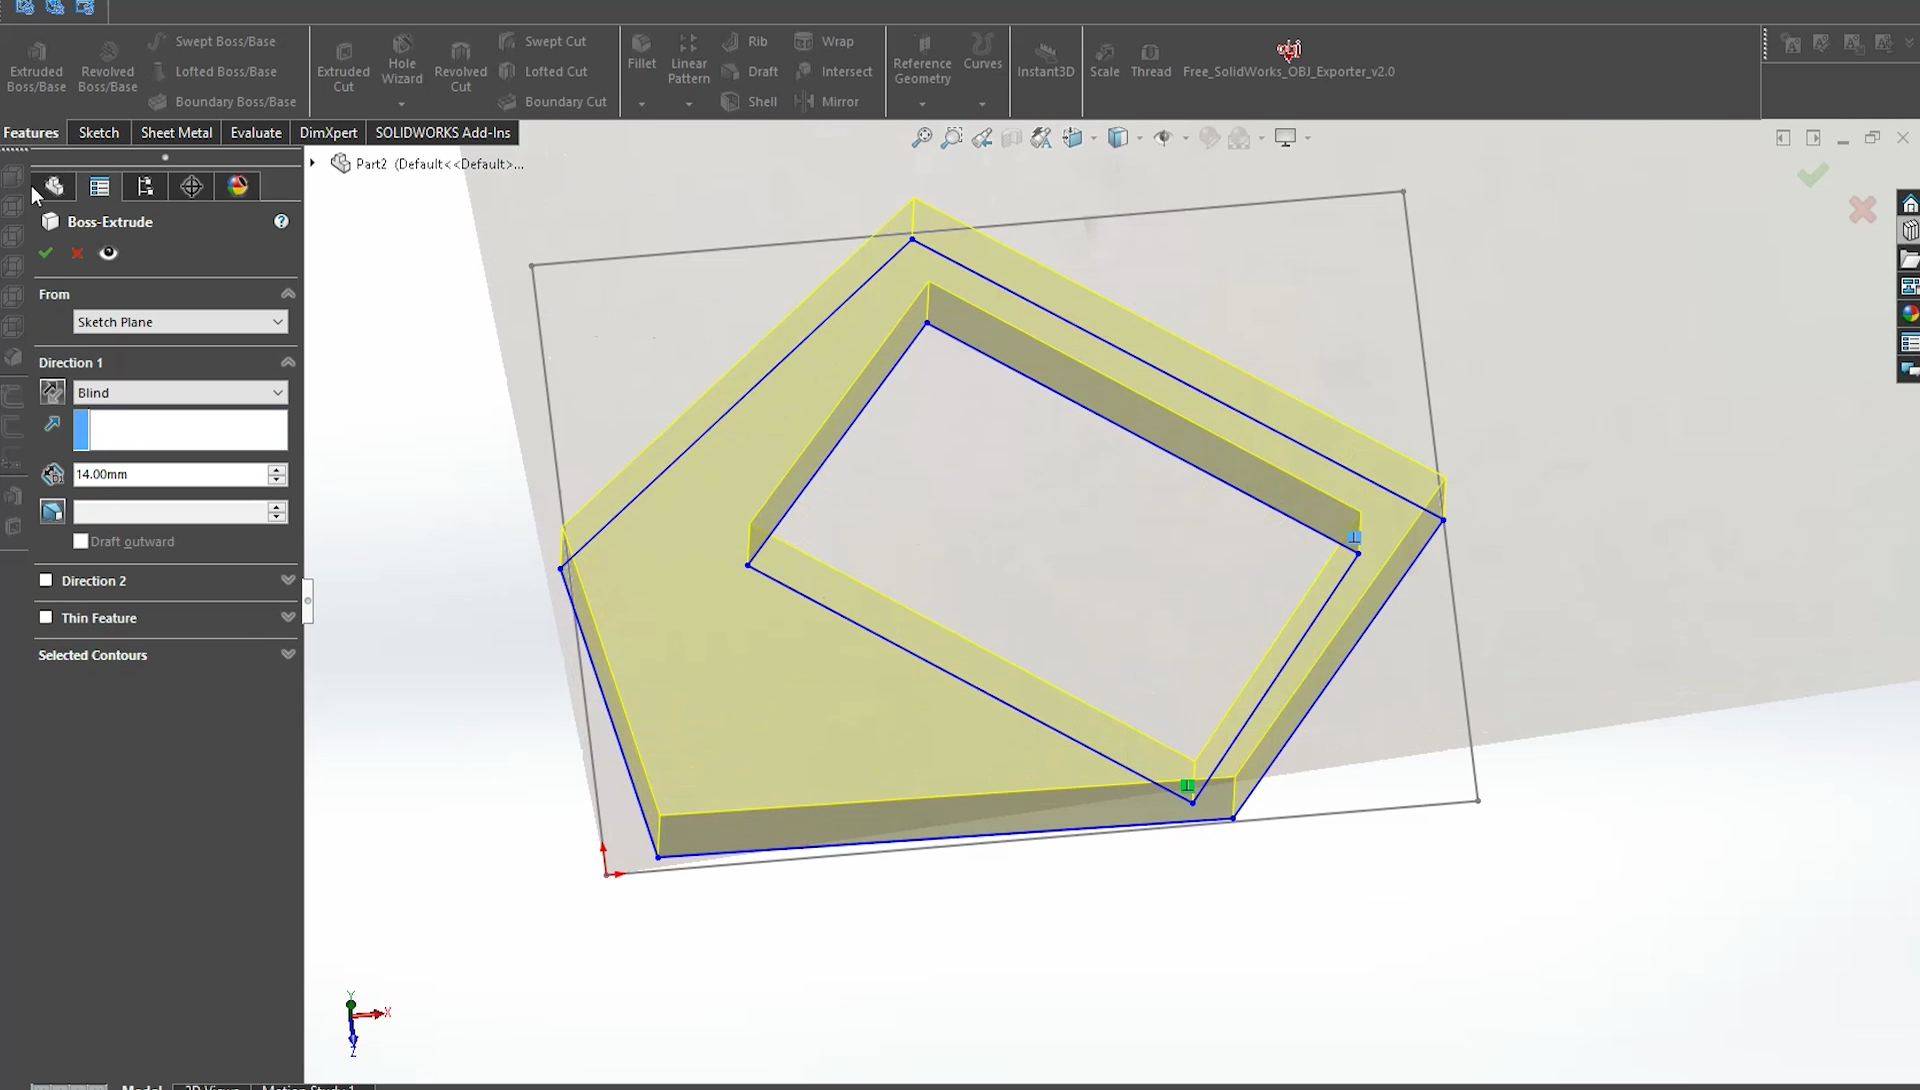1920x1090 pixels.
Task: Switch to the Evaluate tab
Action: [256, 132]
